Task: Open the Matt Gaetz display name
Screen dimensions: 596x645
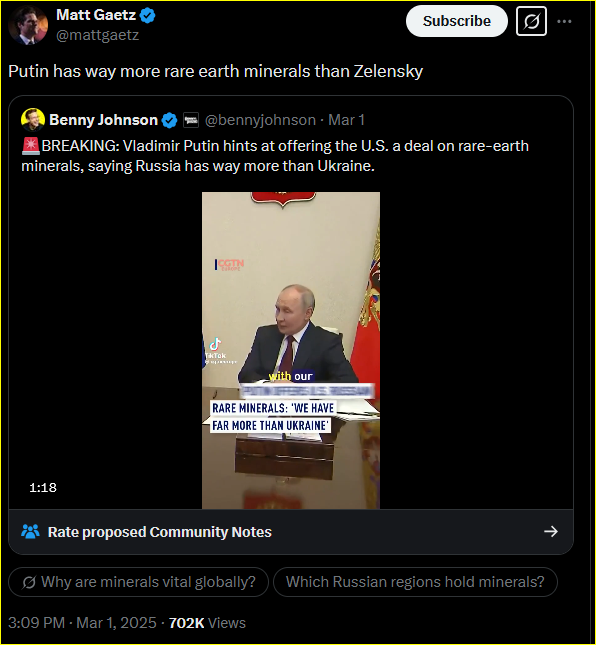Action: [x=96, y=15]
